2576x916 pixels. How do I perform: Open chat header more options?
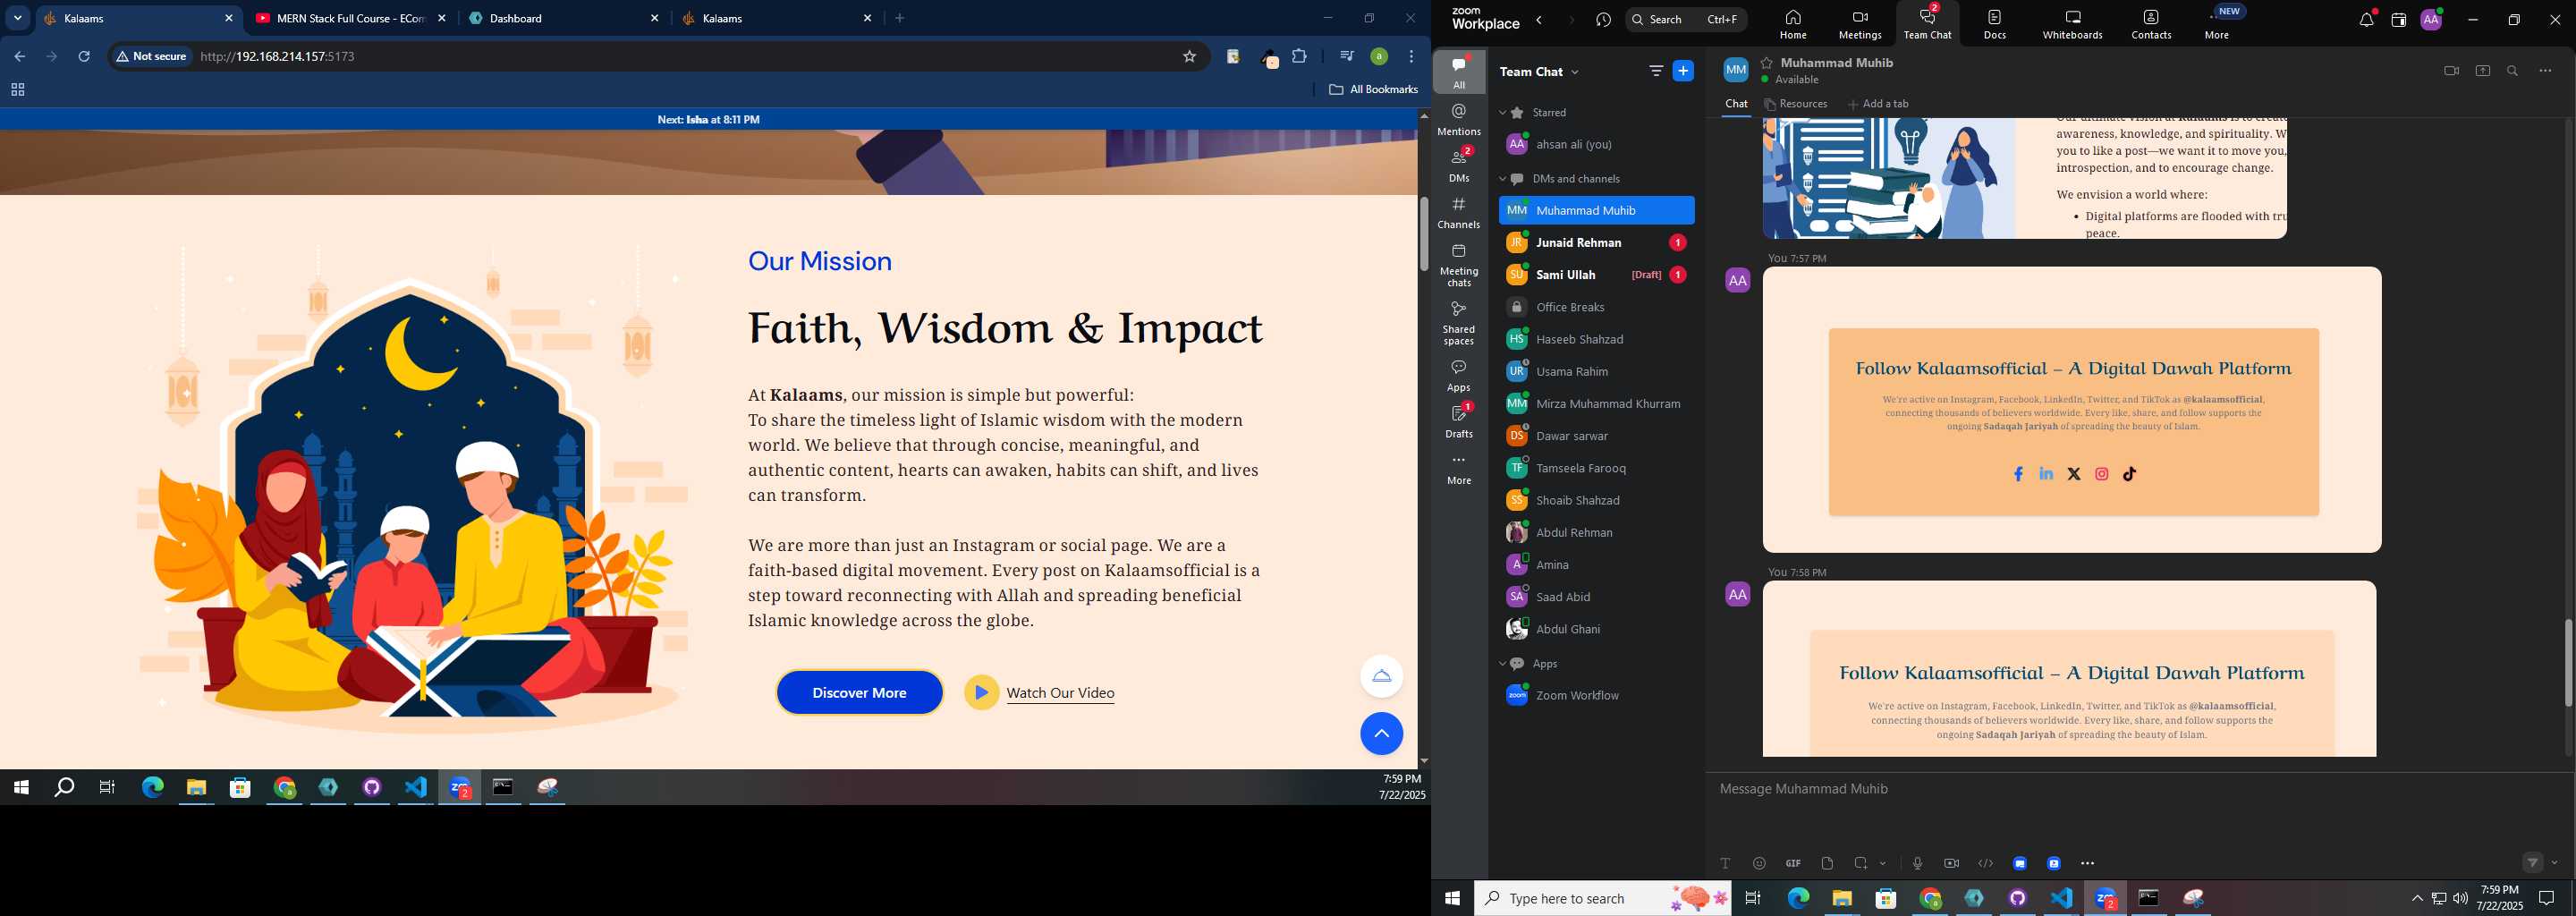coord(2545,71)
